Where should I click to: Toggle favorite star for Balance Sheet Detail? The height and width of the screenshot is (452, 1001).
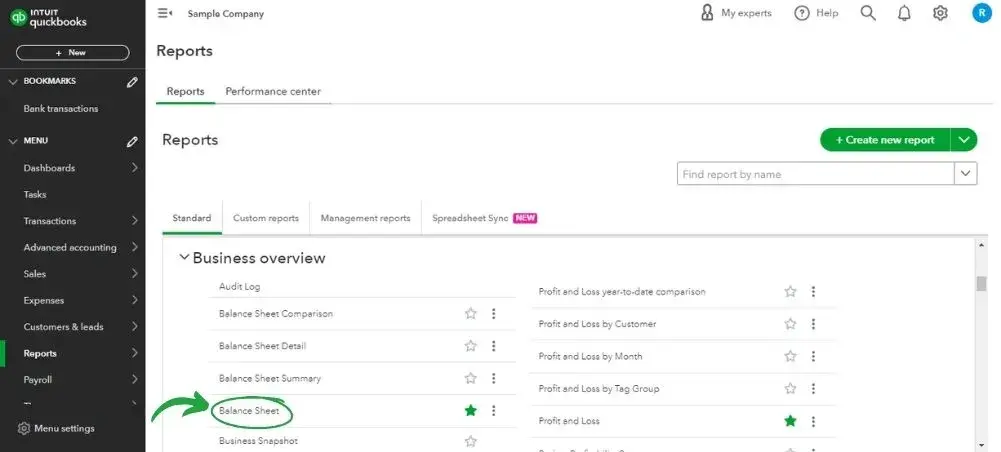point(471,346)
